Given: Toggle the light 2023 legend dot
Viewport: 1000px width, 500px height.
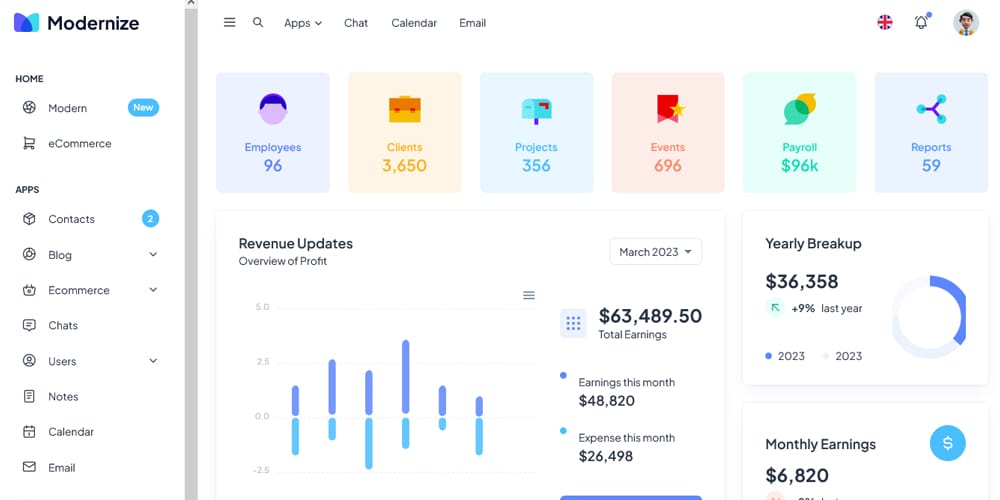Looking at the screenshot, I should (x=826, y=356).
